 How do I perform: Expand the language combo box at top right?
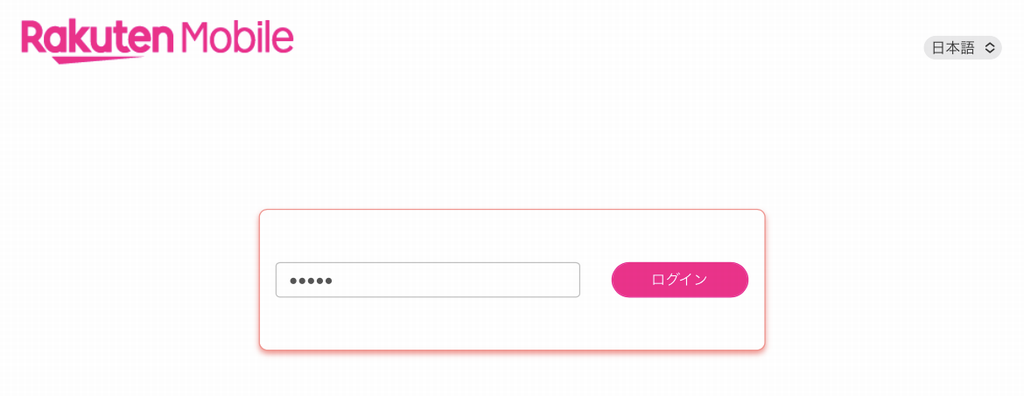point(962,48)
